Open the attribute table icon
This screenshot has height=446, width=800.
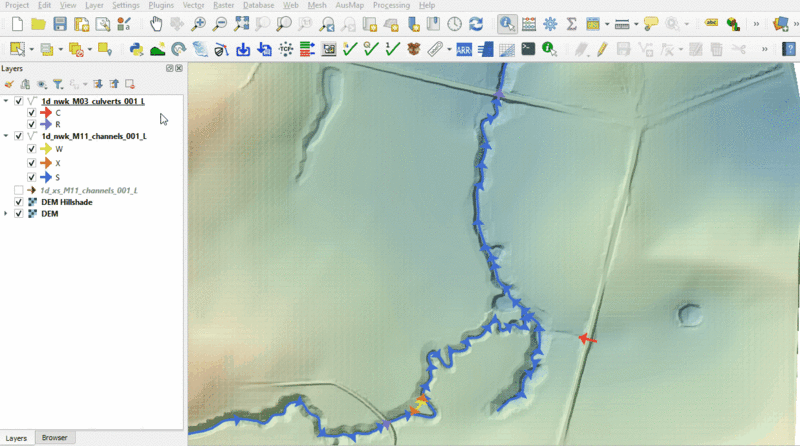tap(528, 23)
